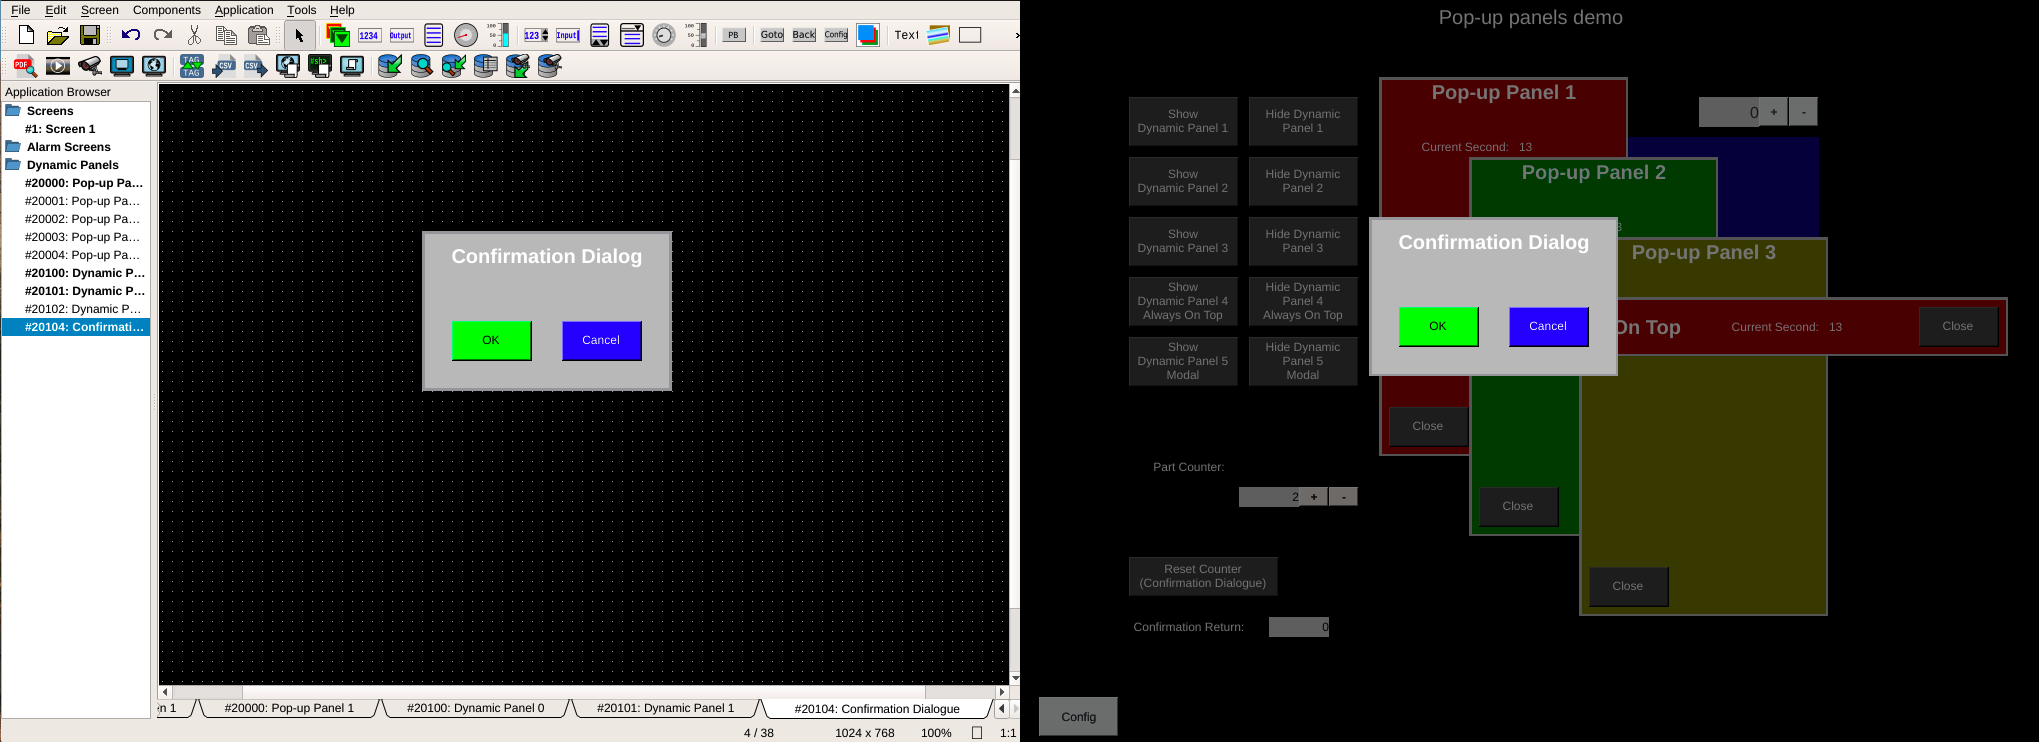Insert 'Text' label component
This screenshot has height=742, width=2040.
click(x=907, y=35)
